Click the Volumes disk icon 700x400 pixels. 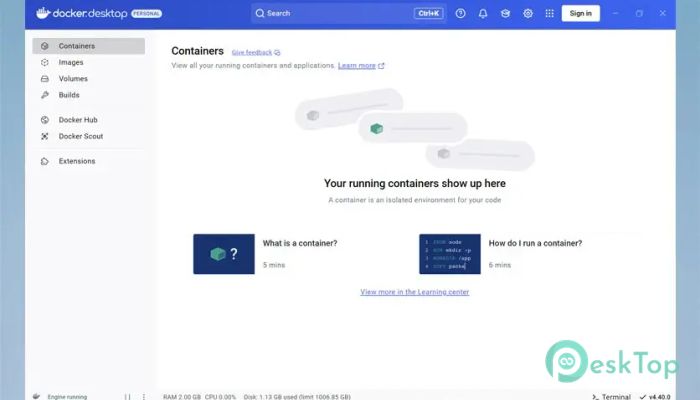(x=45, y=79)
